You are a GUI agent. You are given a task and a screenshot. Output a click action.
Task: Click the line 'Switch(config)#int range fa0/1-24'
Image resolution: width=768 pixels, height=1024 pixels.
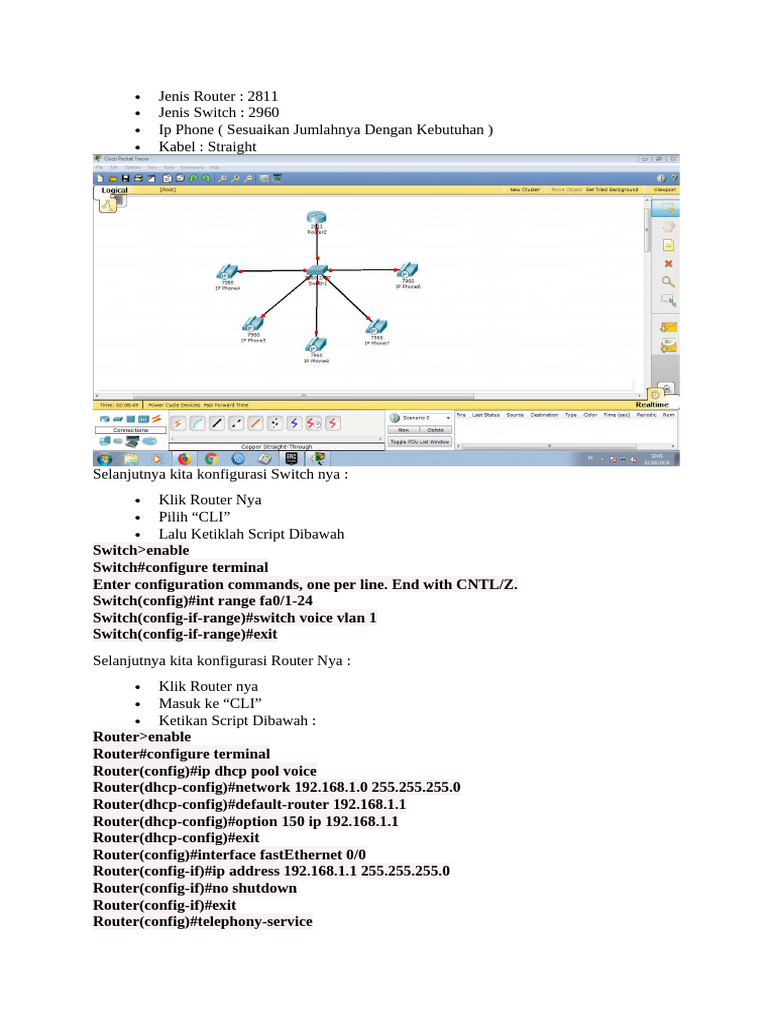coord(202,601)
